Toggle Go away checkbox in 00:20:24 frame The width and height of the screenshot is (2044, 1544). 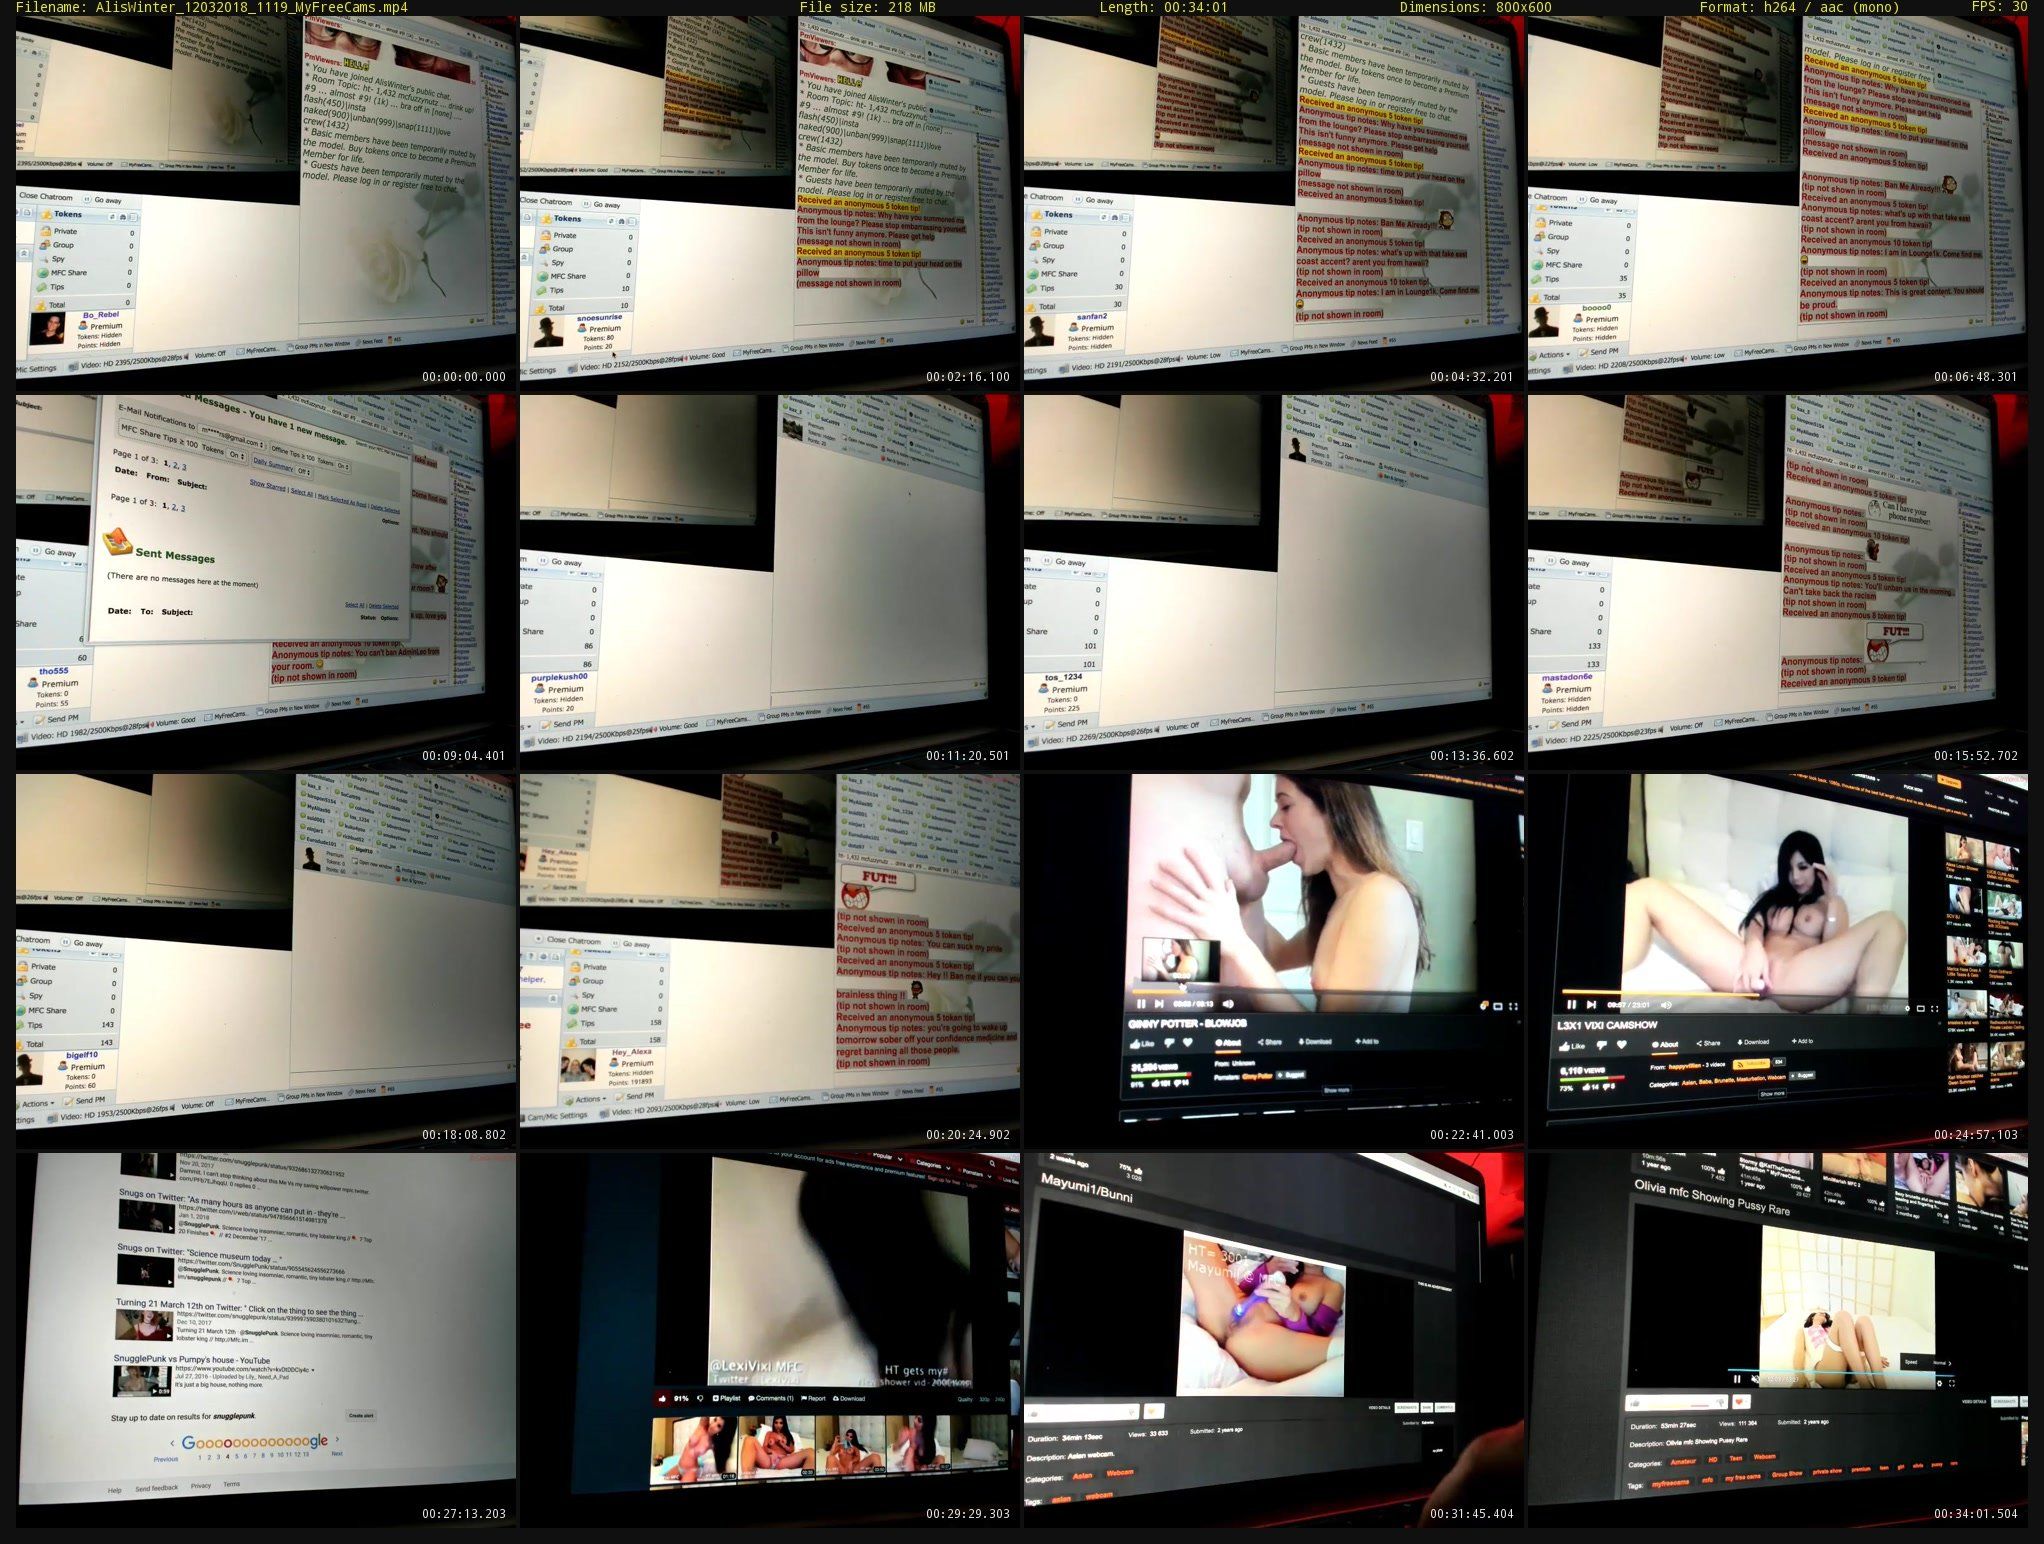[615, 942]
